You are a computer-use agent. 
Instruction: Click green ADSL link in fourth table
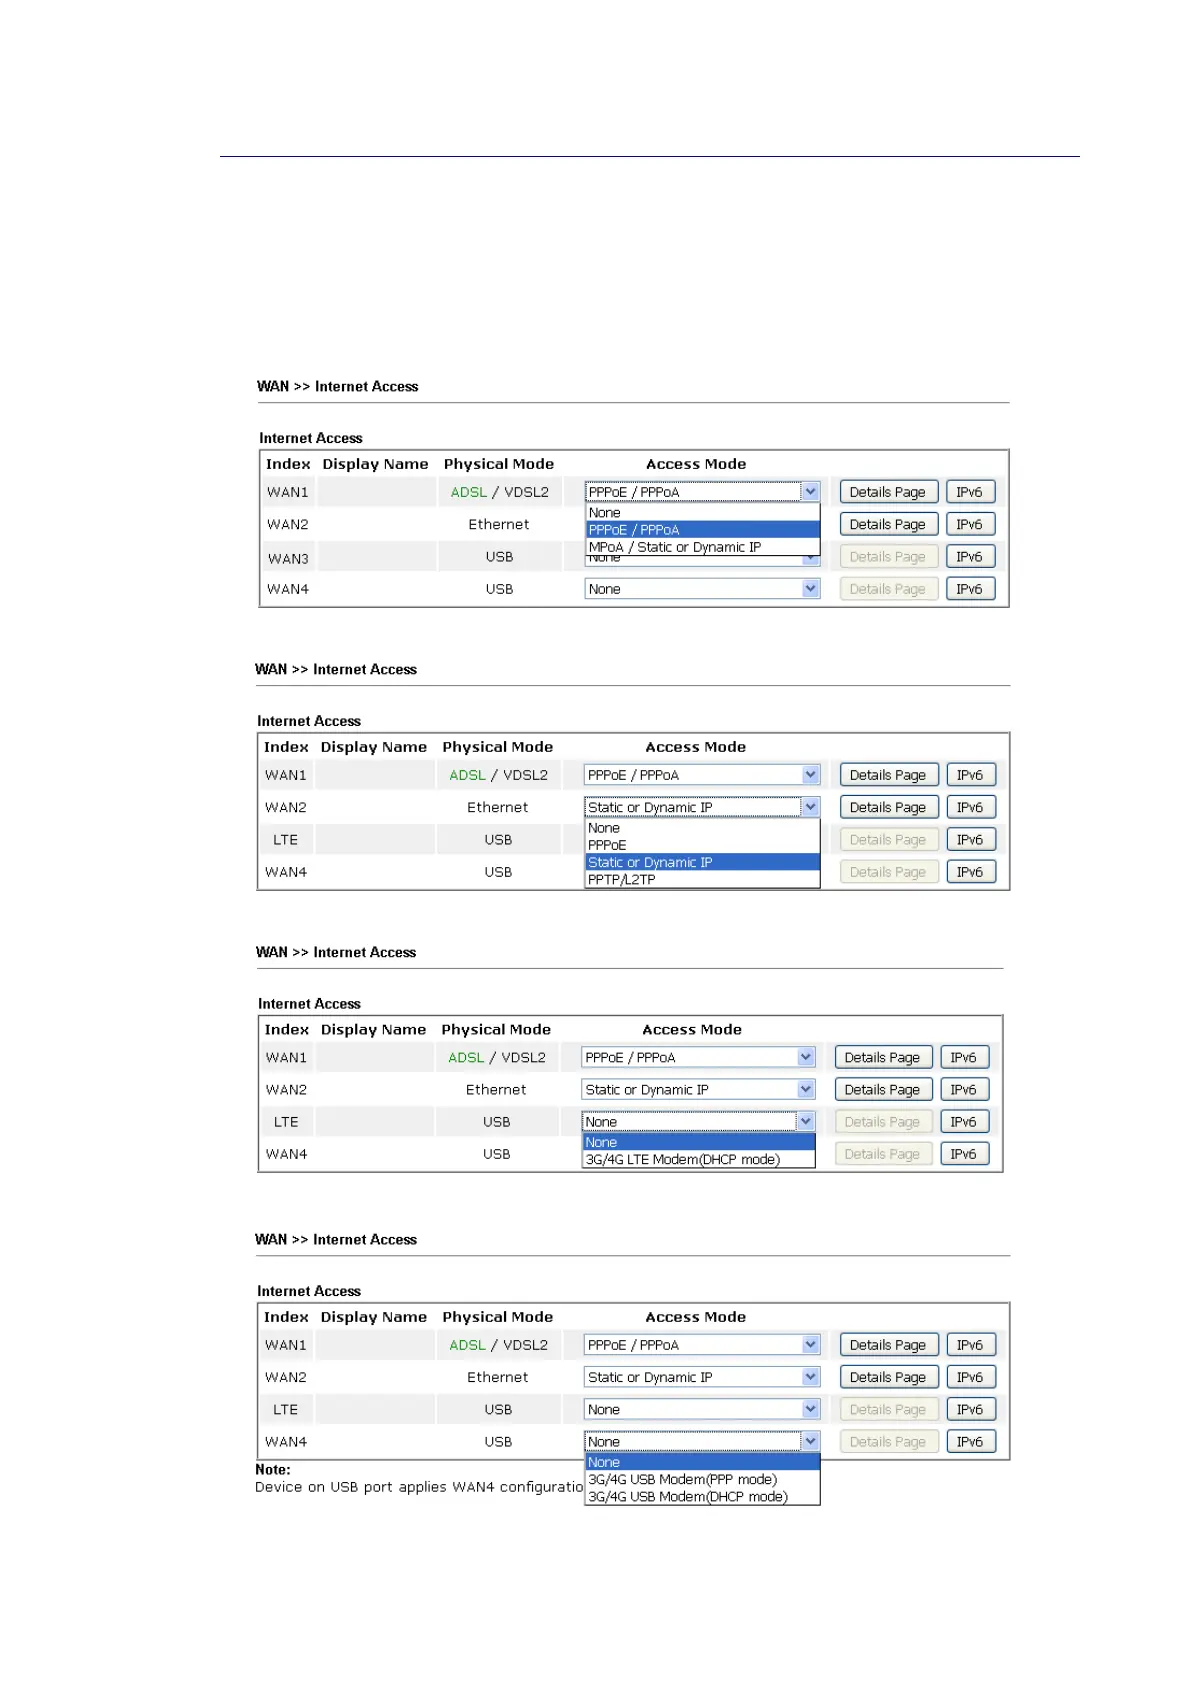[x=467, y=1345]
